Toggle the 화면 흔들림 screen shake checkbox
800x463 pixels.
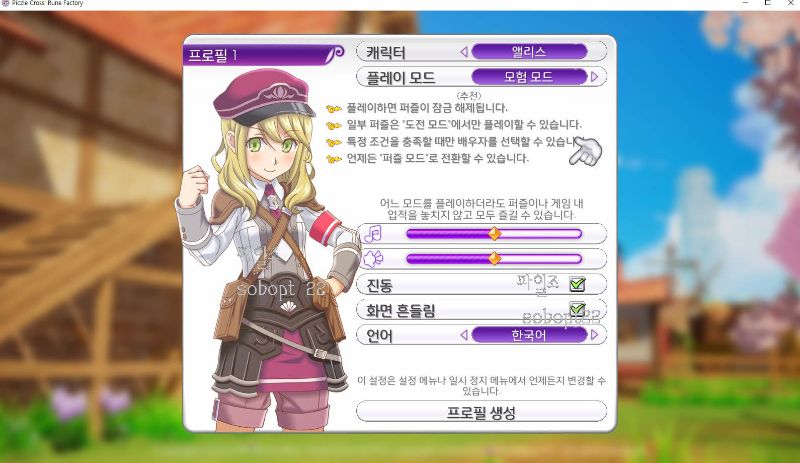coord(578,308)
